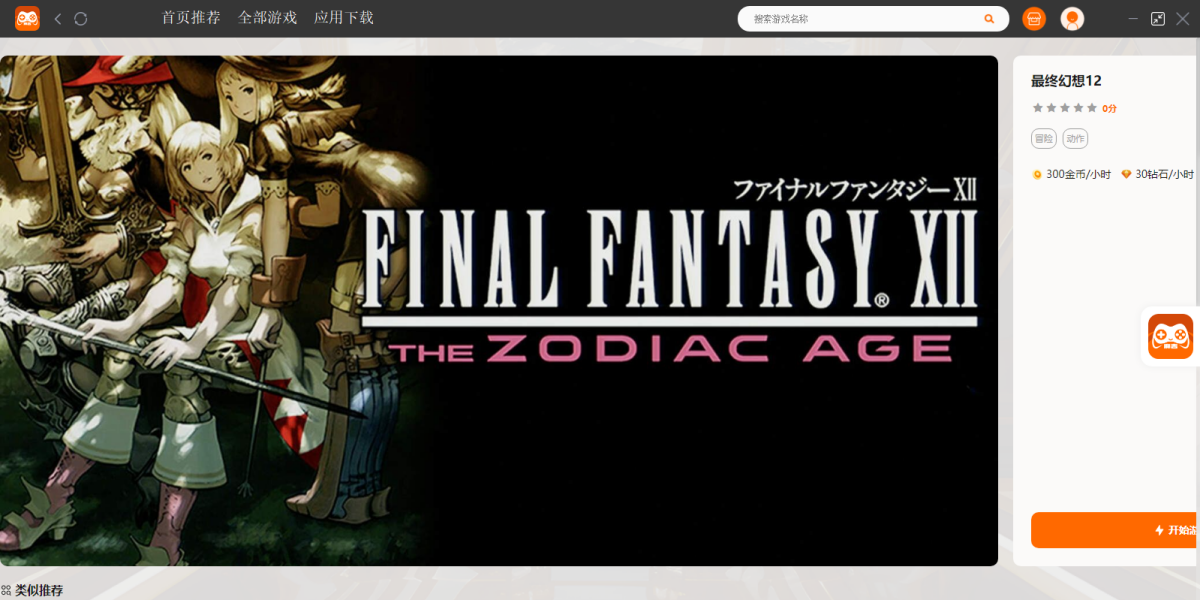The height and width of the screenshot is (600, 1200).
Task: Click the gold coin icon beside 300金币/小时
Action: 1037,174
